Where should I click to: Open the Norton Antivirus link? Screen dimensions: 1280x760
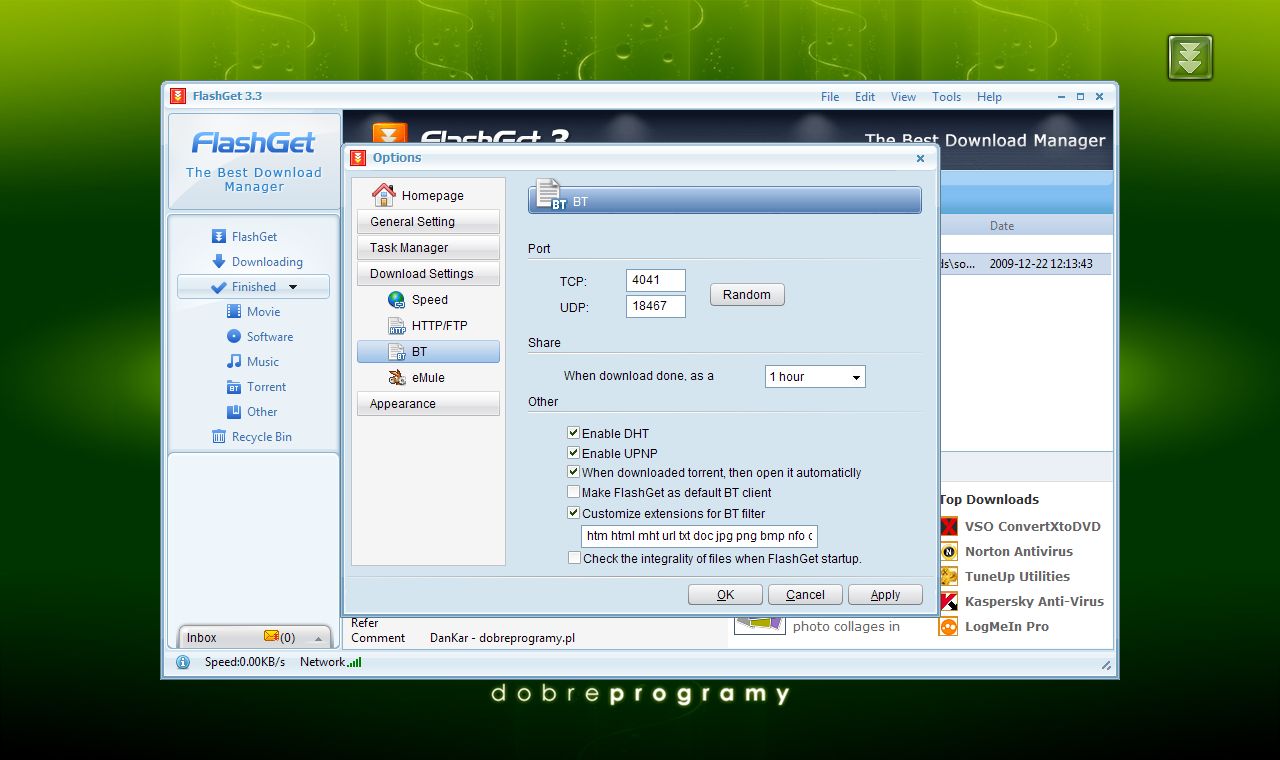point(1018,551)
